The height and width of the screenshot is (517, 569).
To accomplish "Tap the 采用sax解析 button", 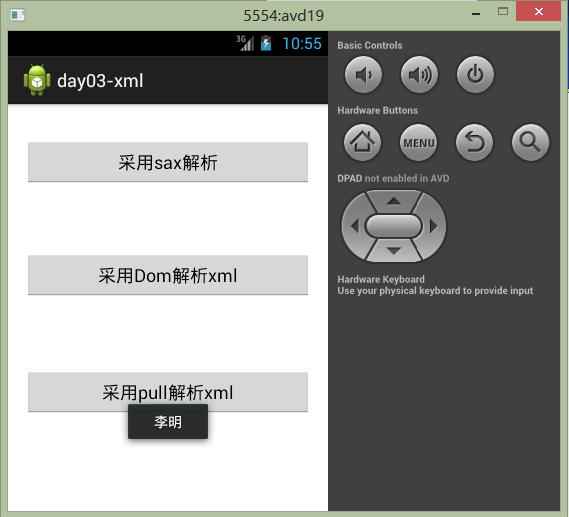I will click(x=168, y=162).
